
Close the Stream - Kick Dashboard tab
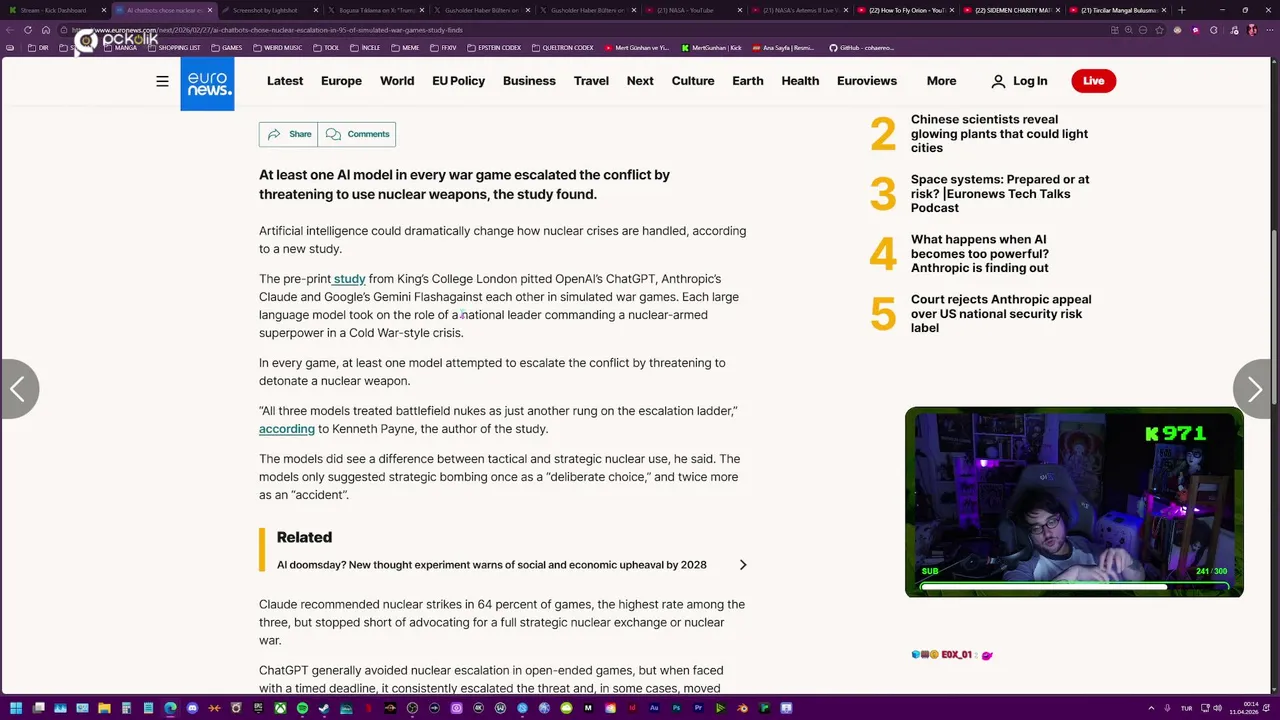click(x=104, y=10)
